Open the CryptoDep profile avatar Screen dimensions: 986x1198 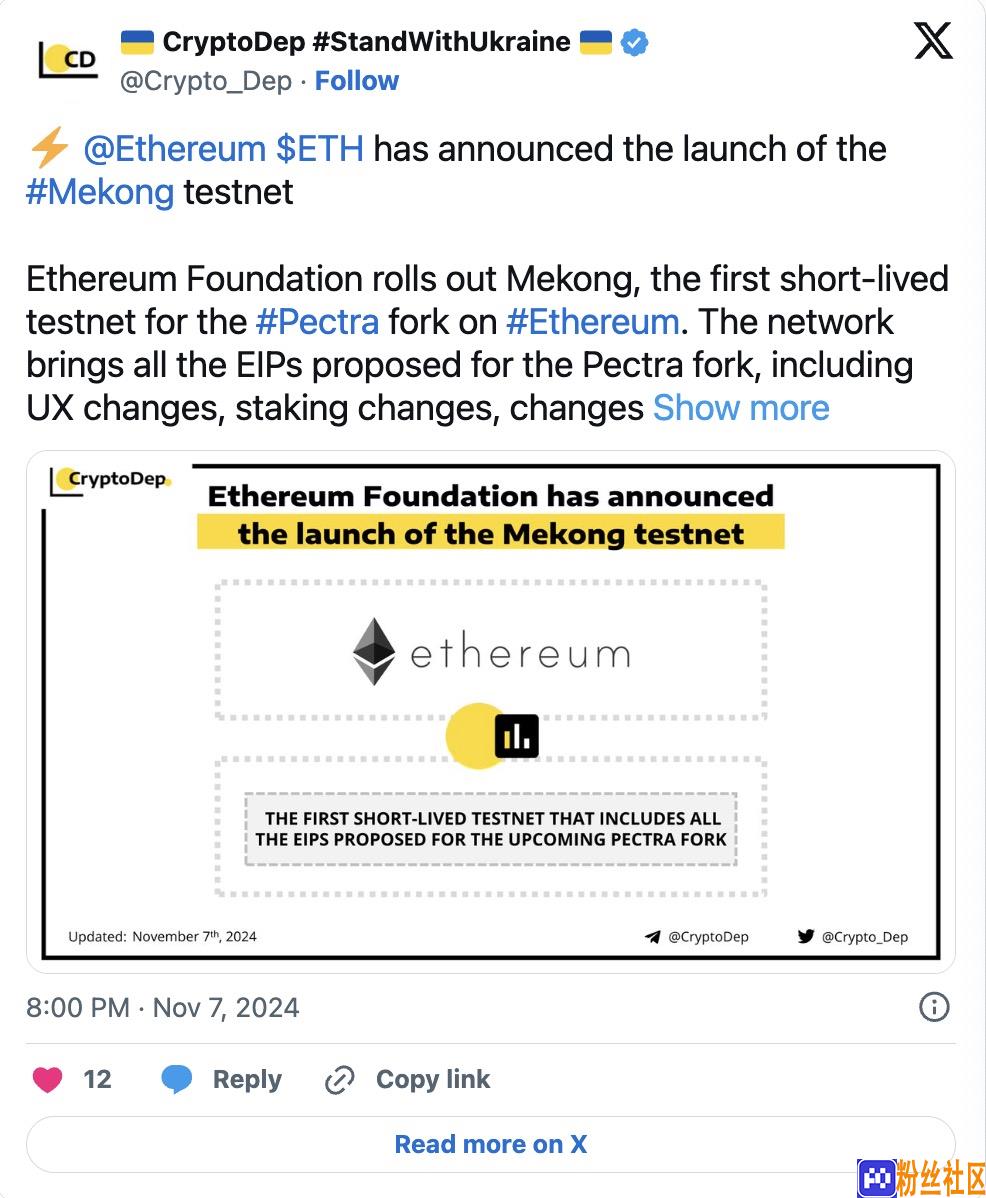pos(69,60)
